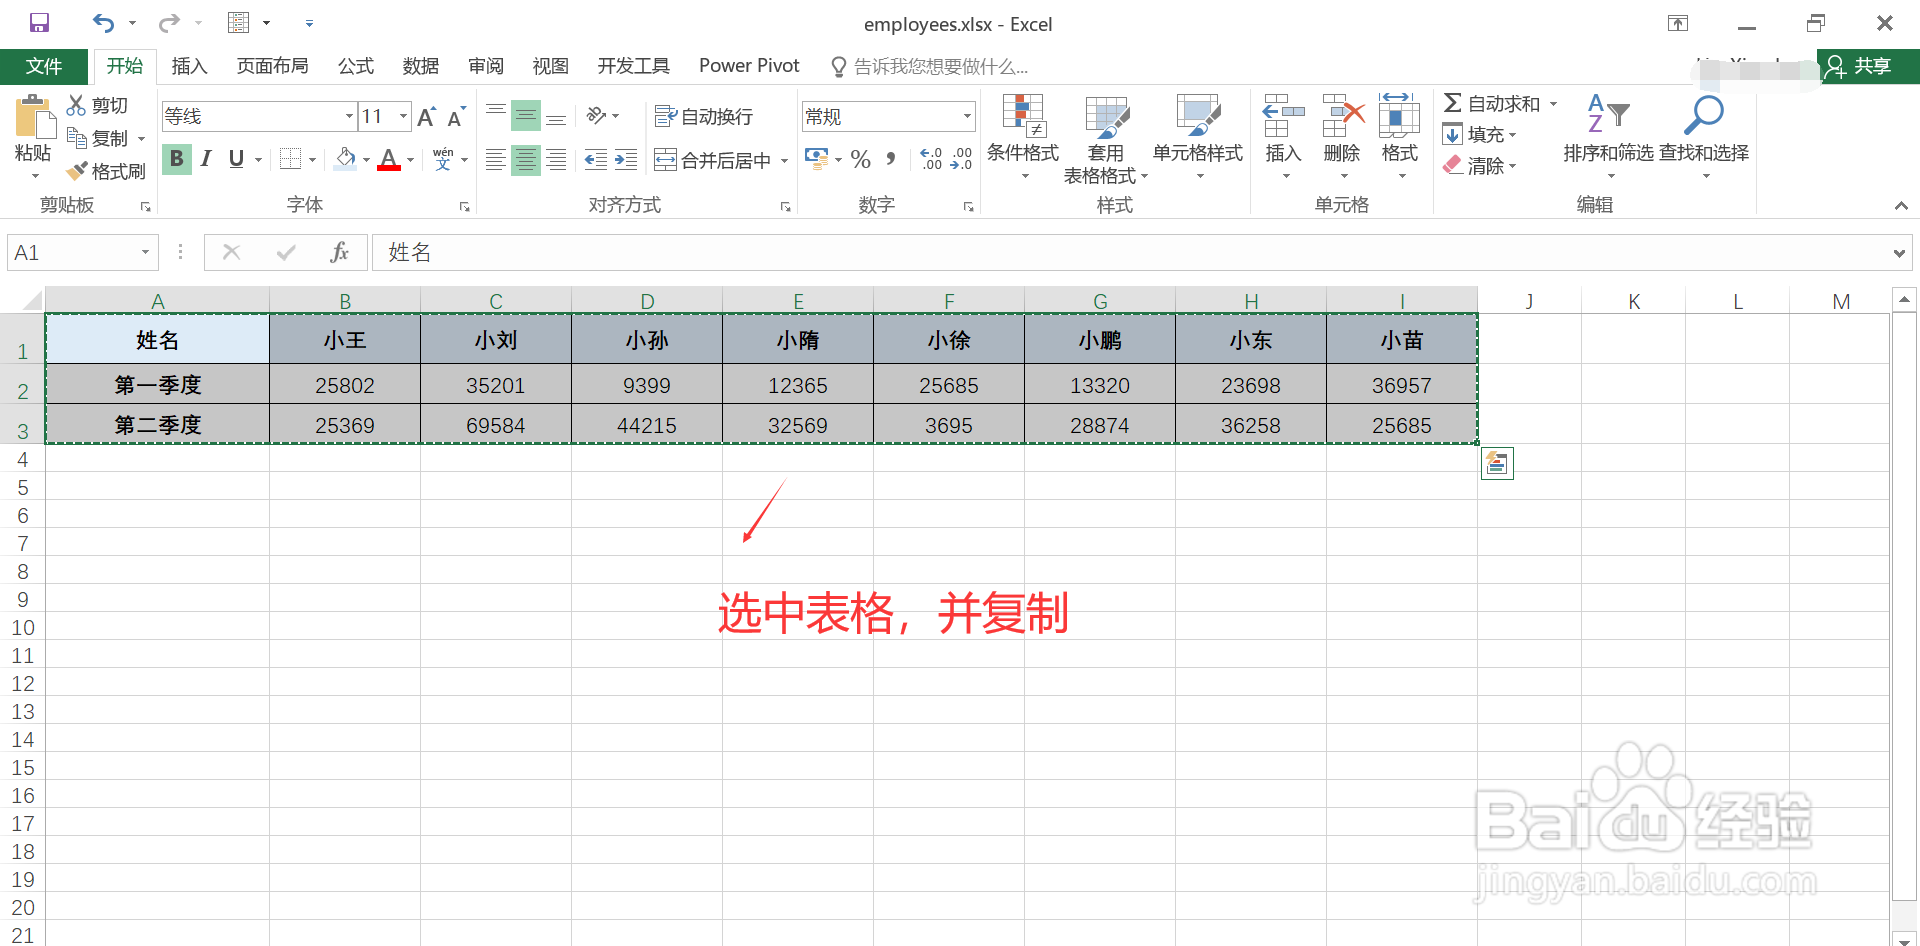Open the font size dropdown

[401, 116]
